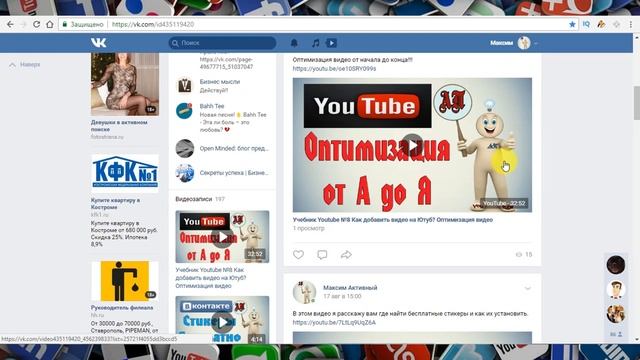Click sidebar video title Учебник Youtube №8
Image resolution: width=640 pixels, height=360 pixels.
point(211,278)
